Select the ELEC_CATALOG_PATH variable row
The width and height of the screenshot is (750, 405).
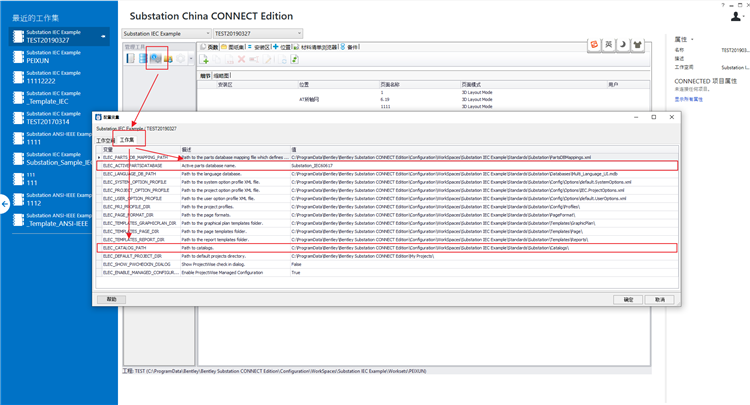(x=387, y=248)
